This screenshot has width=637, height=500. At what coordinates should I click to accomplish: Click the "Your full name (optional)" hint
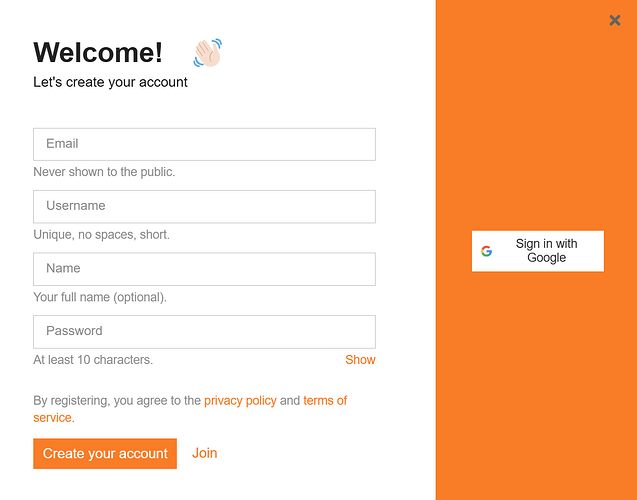click(100, 297)
